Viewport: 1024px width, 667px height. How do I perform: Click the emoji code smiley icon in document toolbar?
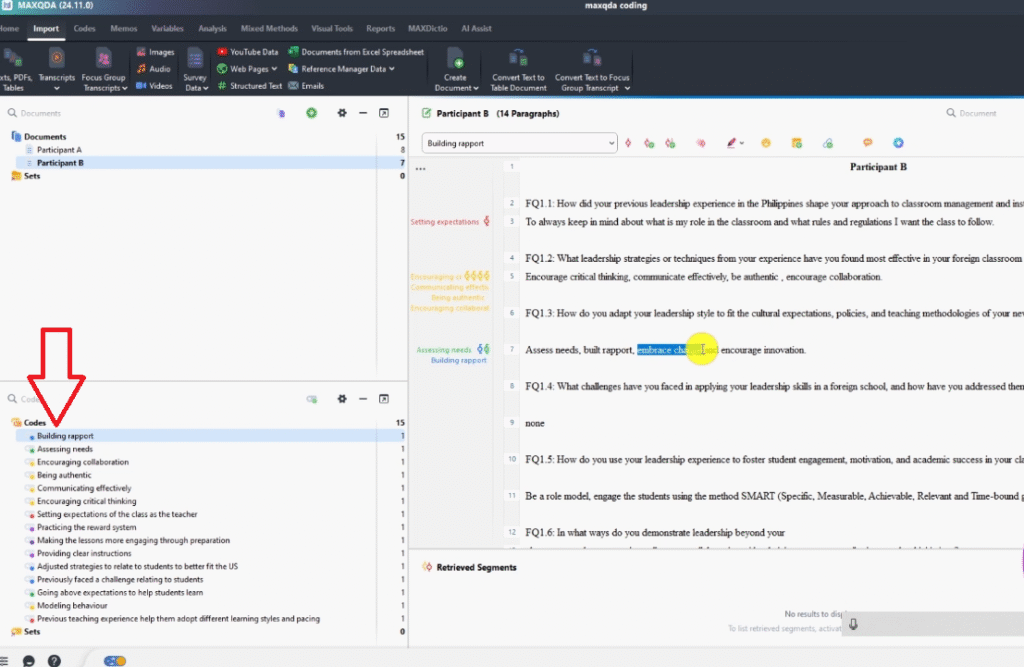(765, 143)
